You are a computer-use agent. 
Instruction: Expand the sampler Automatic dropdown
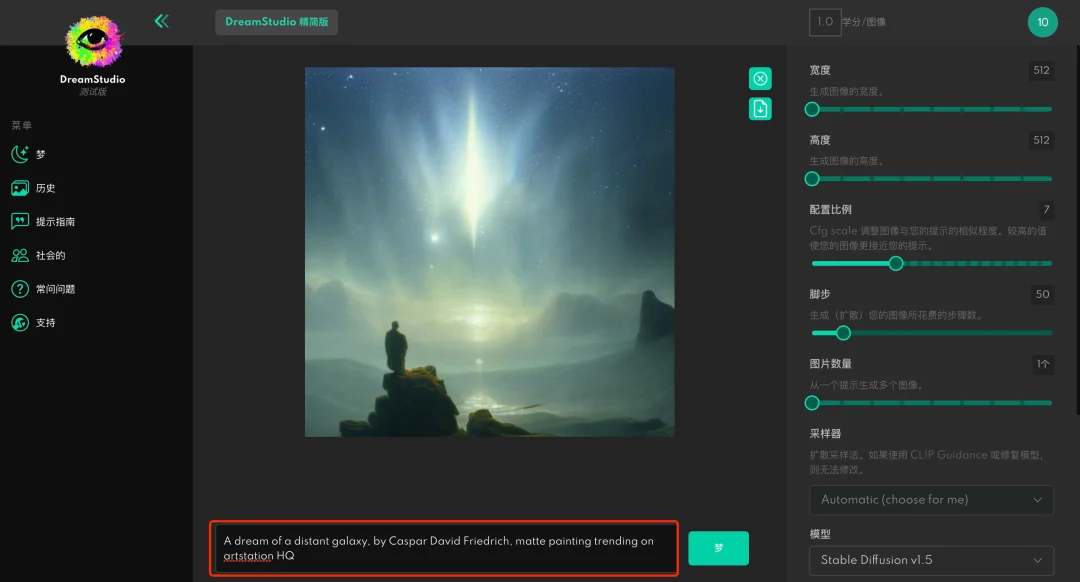tap(931, 500)
